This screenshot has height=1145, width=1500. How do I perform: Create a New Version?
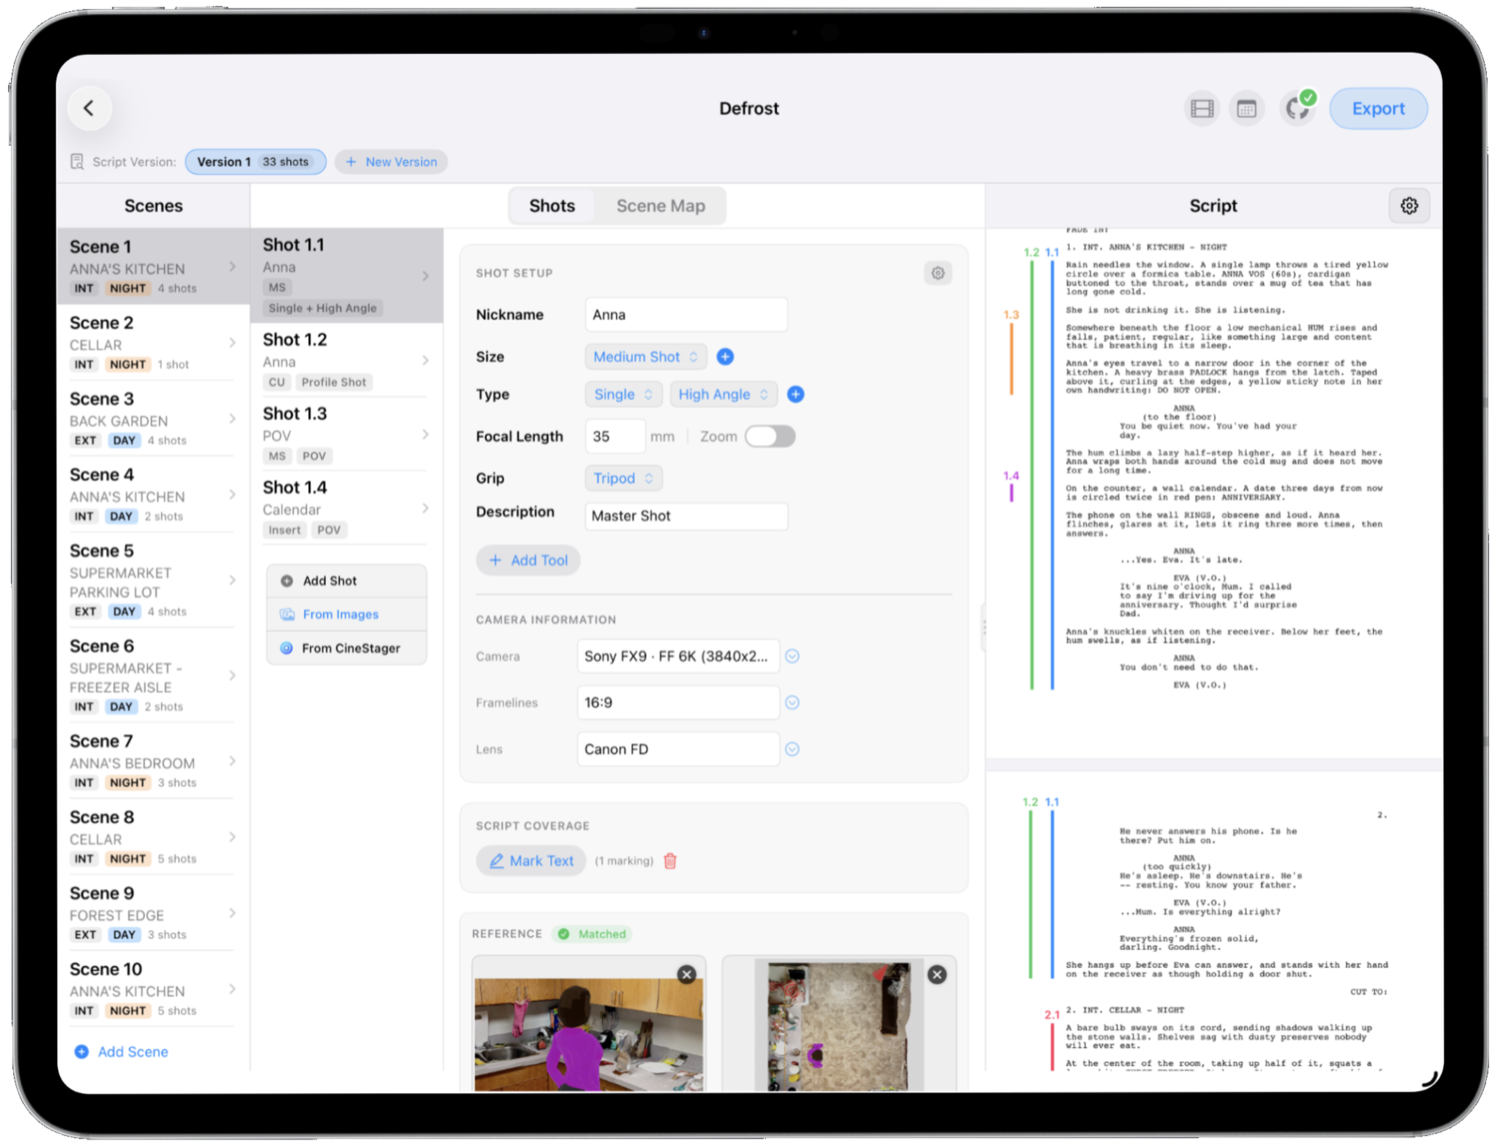click(391, 162)
